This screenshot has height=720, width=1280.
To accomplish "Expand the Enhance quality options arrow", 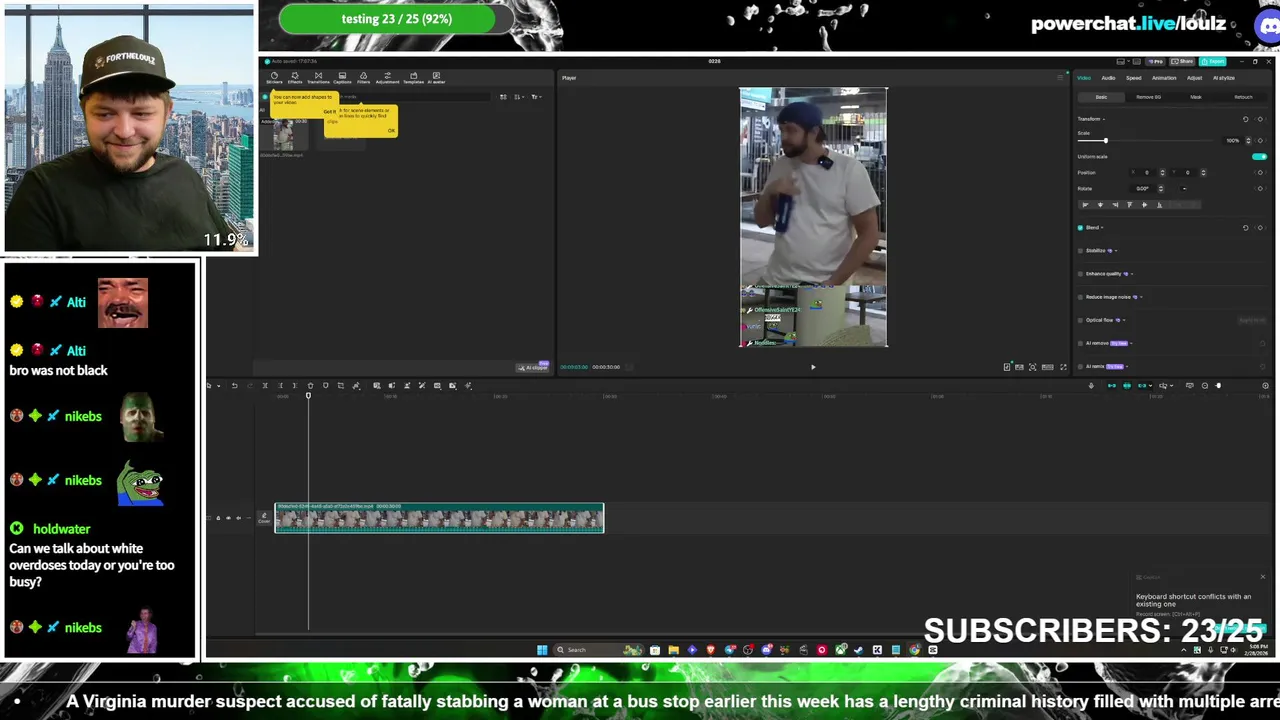I will [x=1132, y=274].
